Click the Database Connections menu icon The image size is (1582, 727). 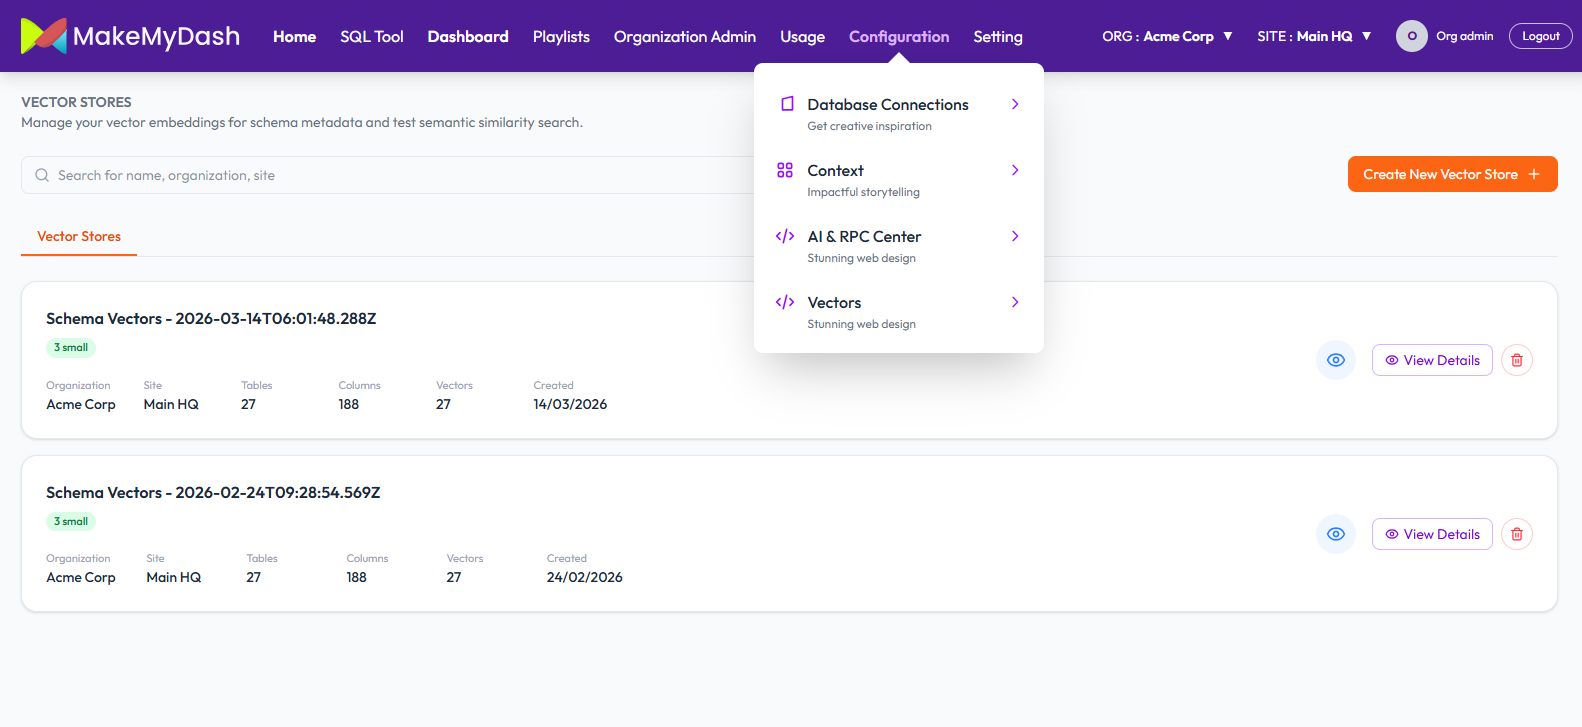[786, 104]
